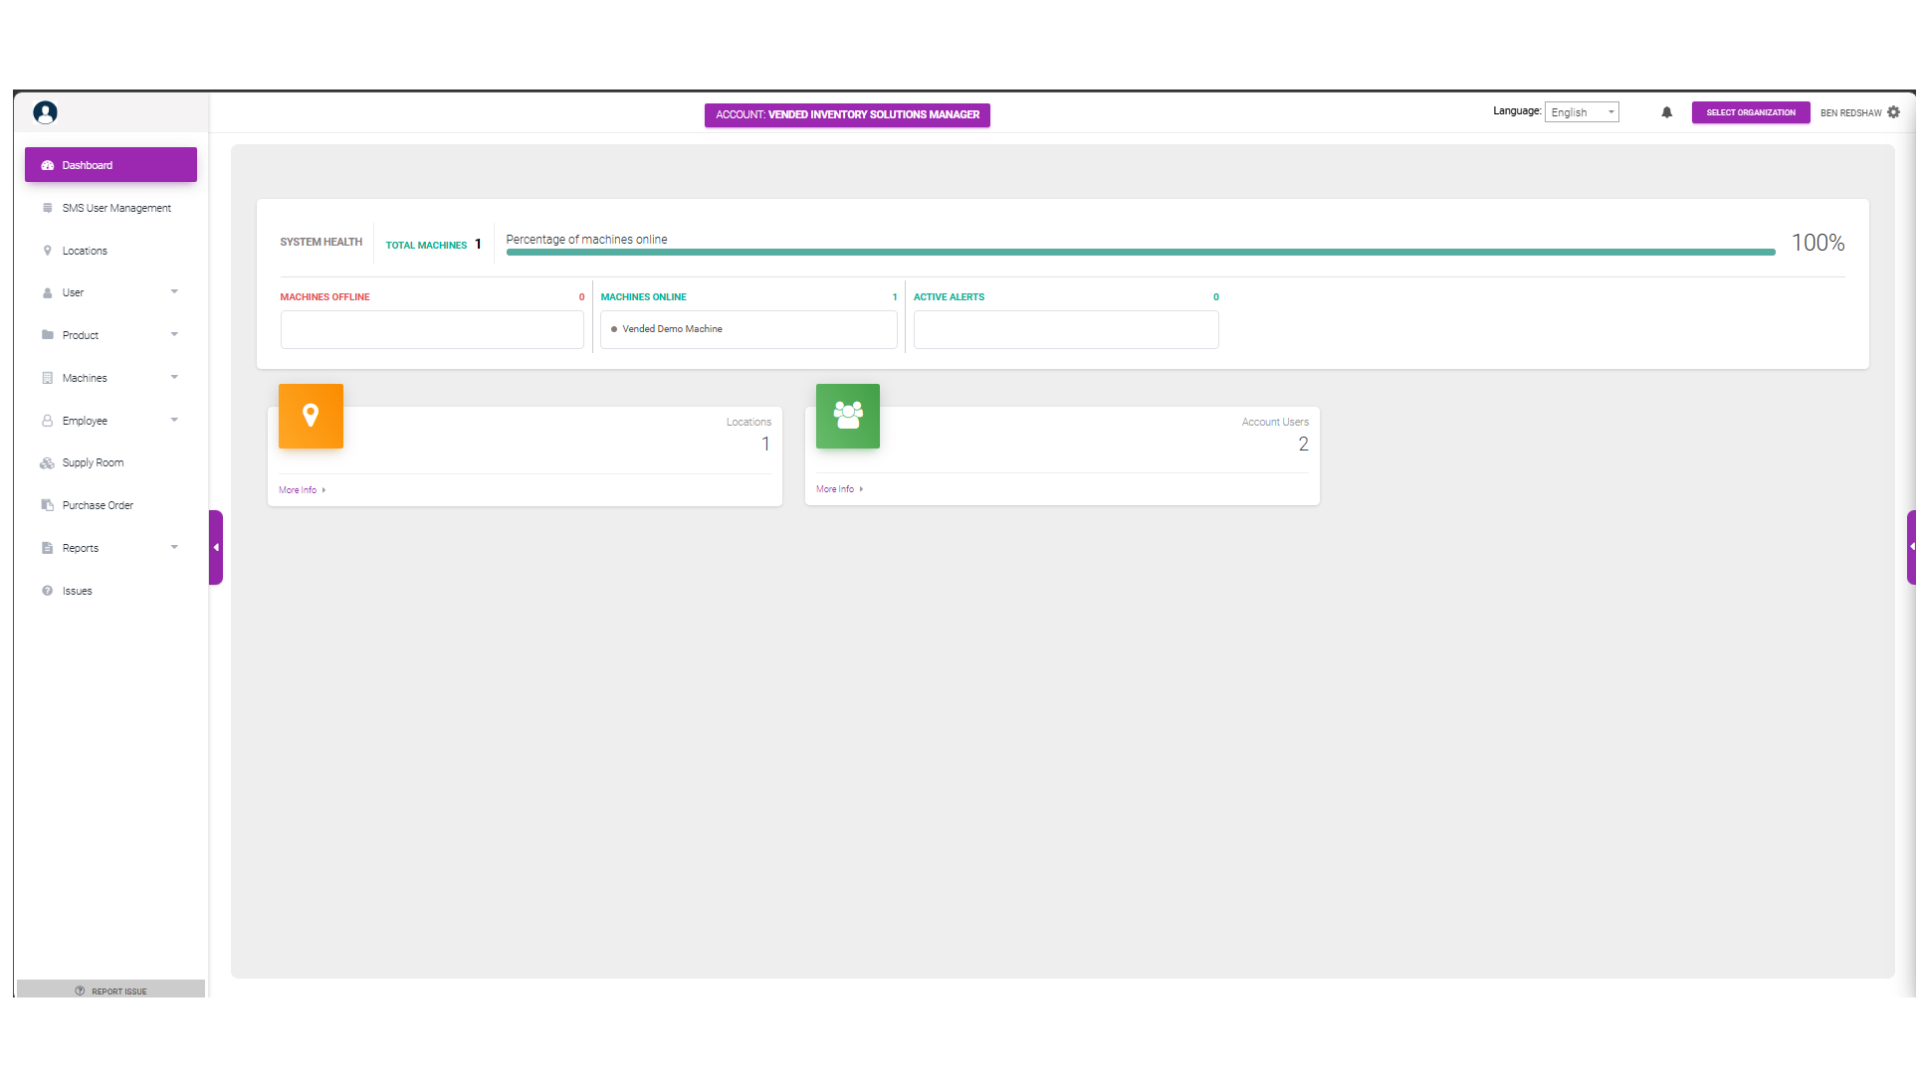Click the Total Machines label

click(x=426, y=245)
